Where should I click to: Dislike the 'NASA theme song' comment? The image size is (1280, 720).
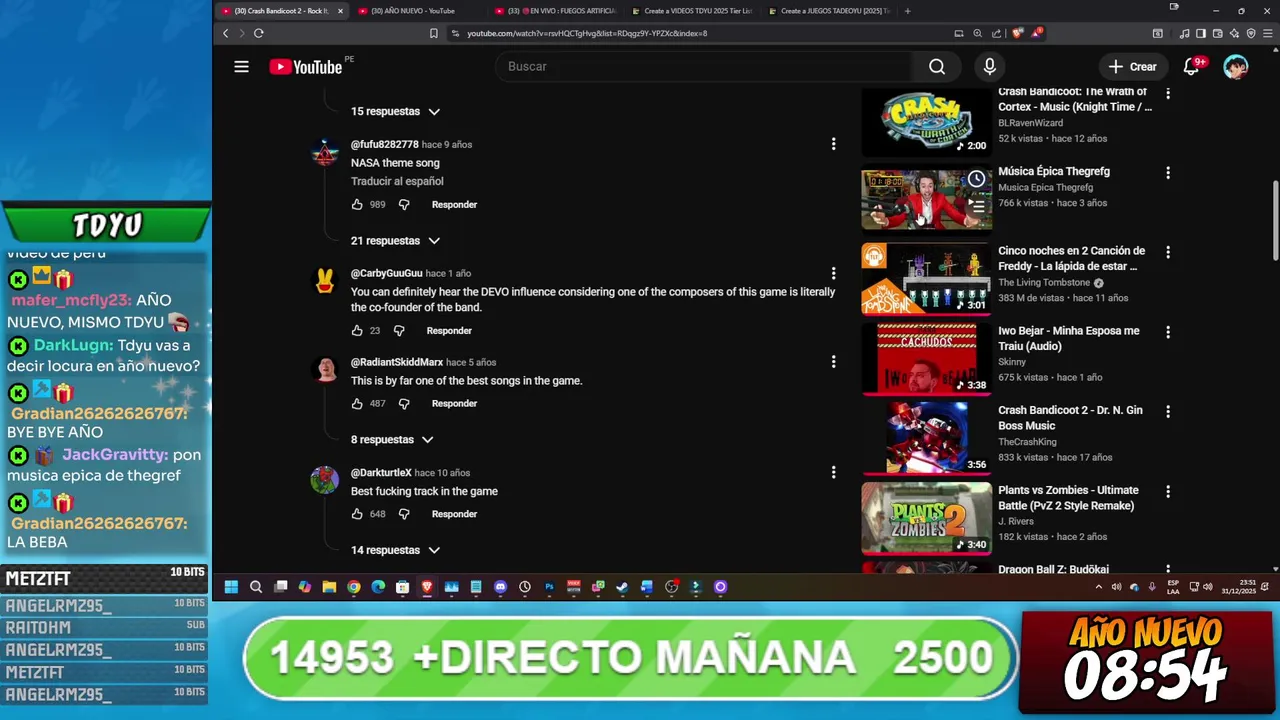404,204
